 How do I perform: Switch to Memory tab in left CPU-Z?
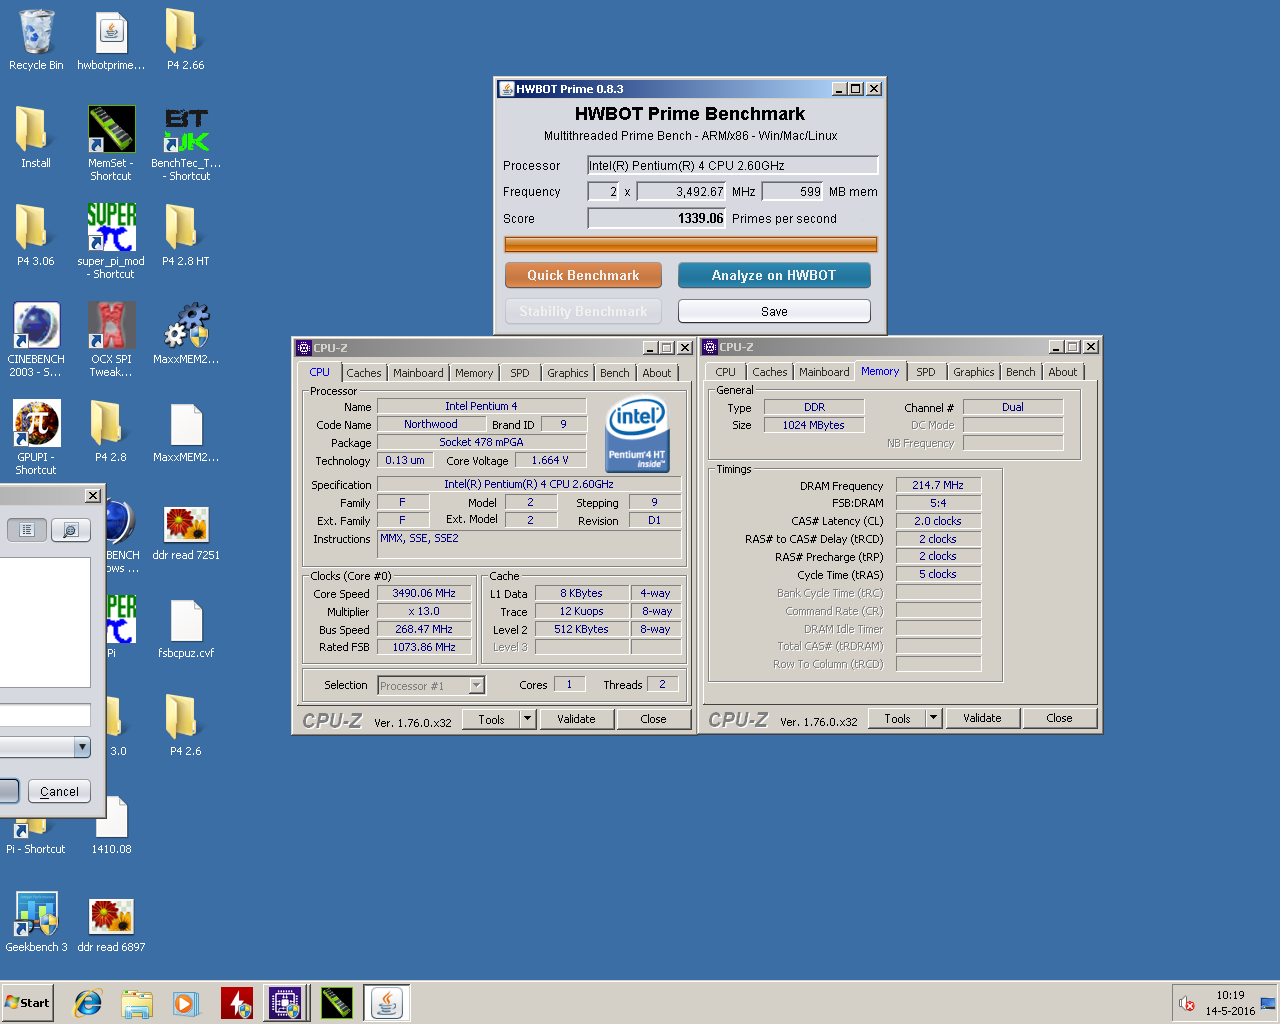[474, 373]
